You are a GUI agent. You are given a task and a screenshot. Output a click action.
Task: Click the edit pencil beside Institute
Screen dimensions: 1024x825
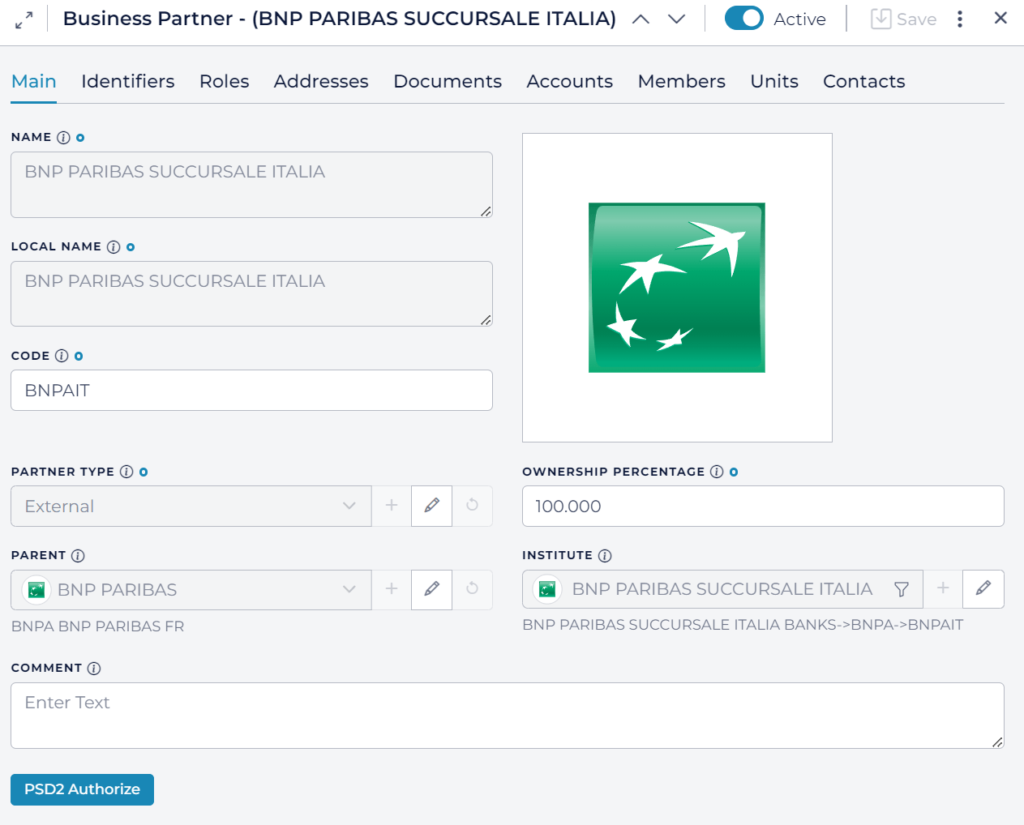click(983, 589)
